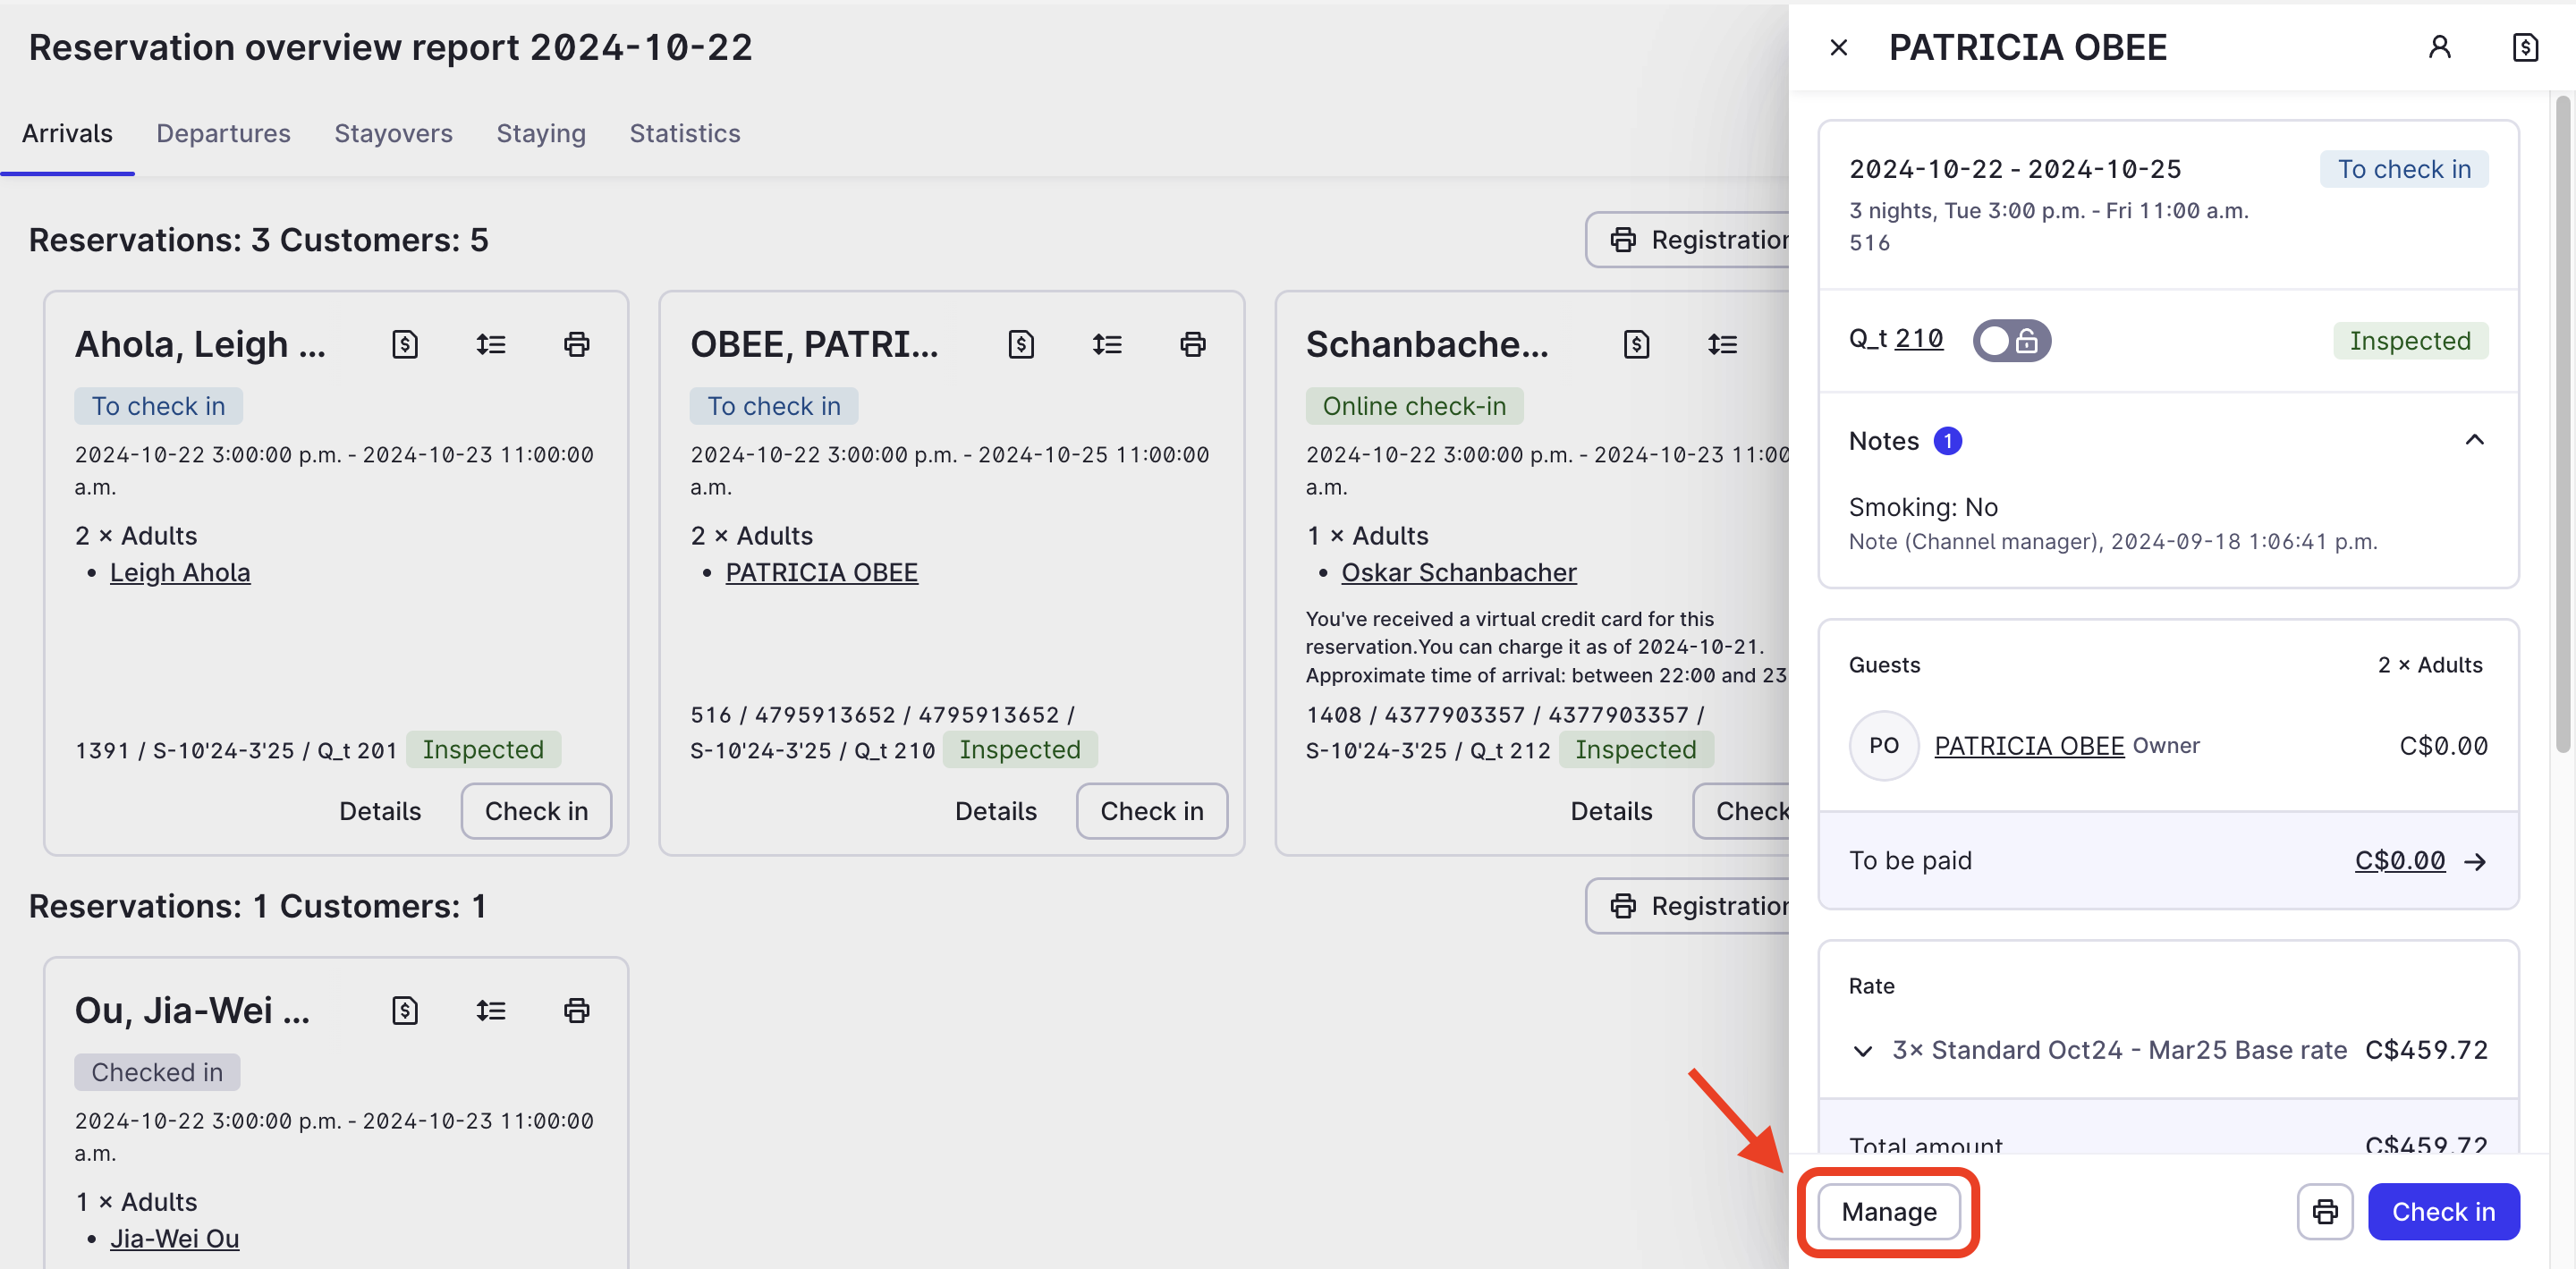
Task: Open billing icon on Schanbacher card
Action: click(x=1636, y=344)
